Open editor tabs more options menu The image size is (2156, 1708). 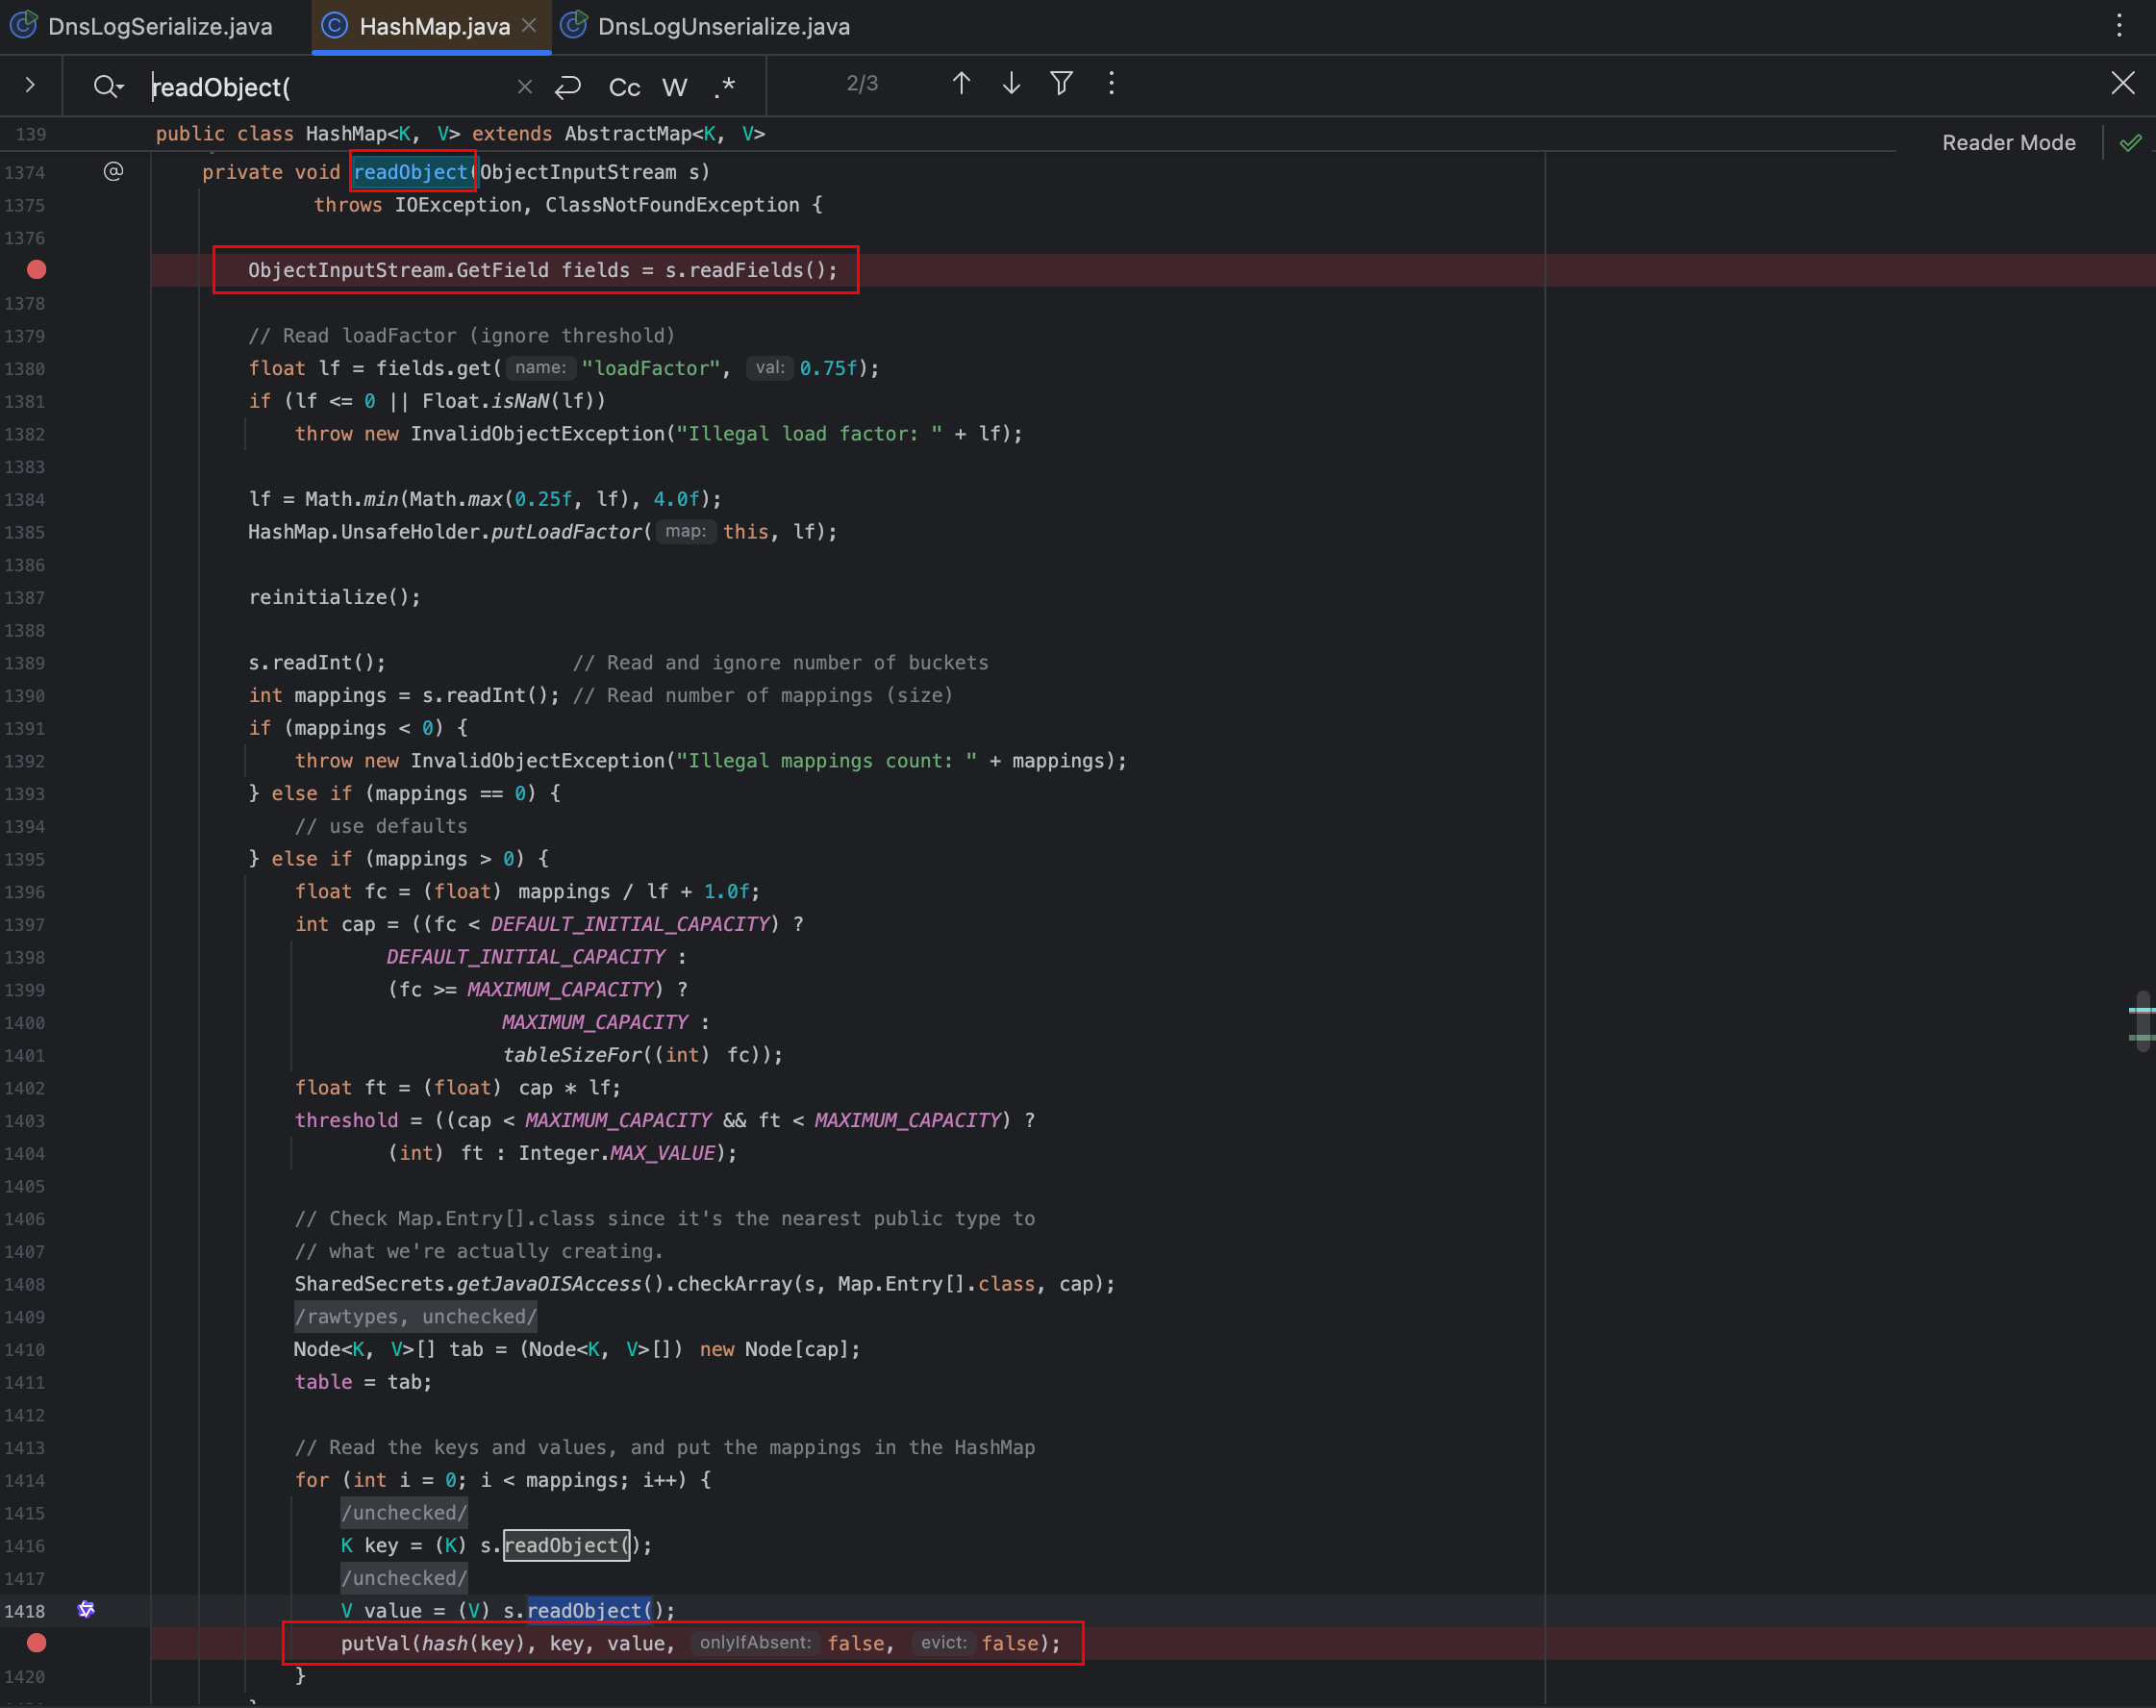(x=2118, y=26)
